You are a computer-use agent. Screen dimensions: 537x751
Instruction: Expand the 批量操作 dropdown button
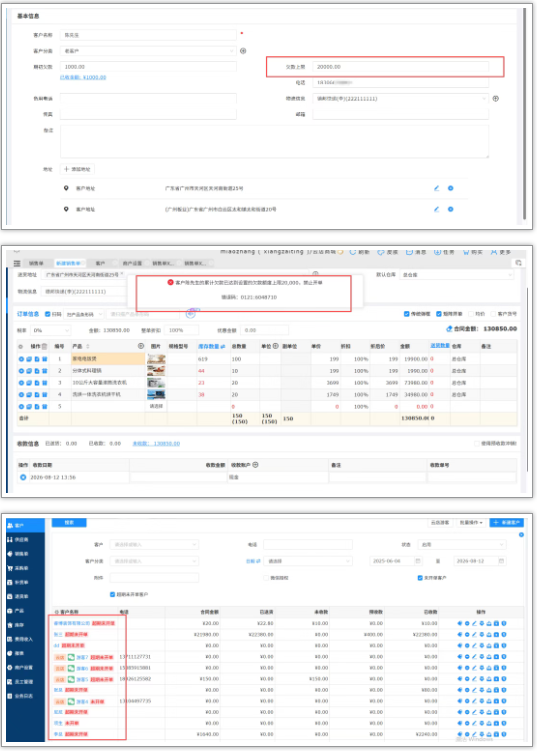471,523
